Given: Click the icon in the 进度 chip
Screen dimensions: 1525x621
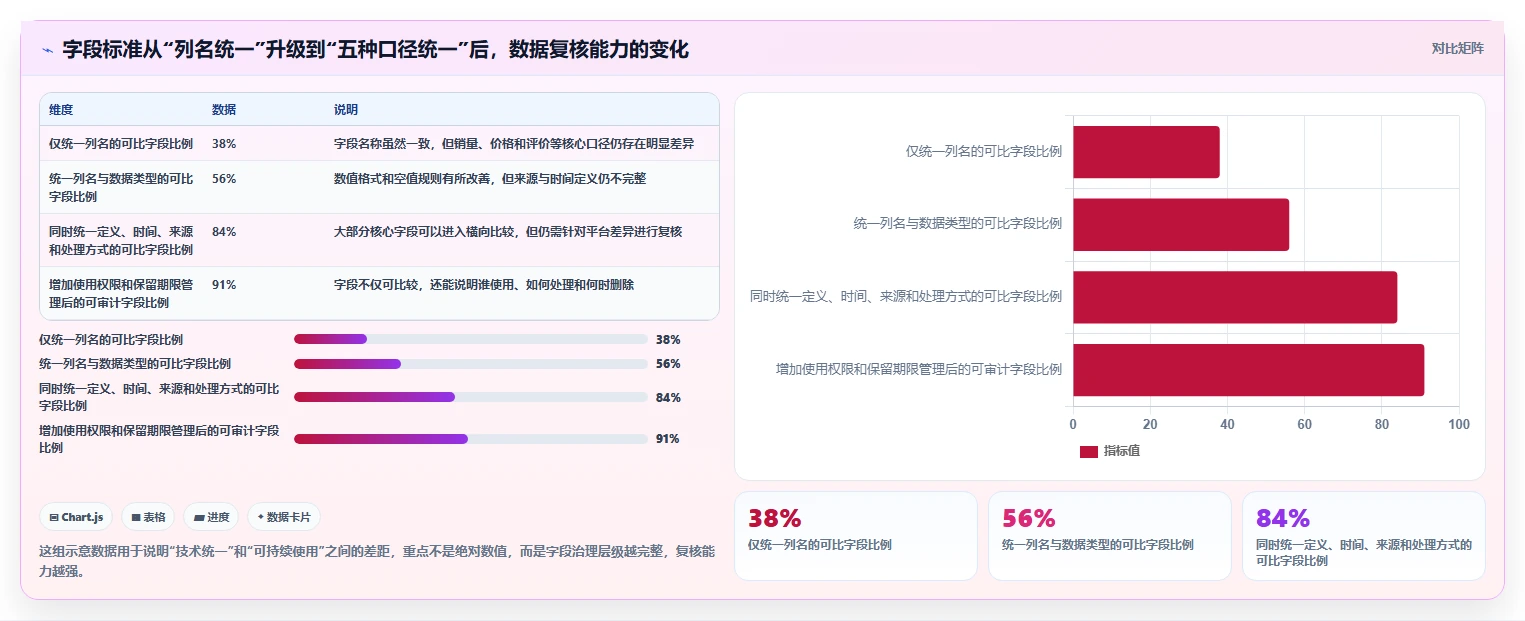Looking at the screenshot, I should (x=199, y=518).
